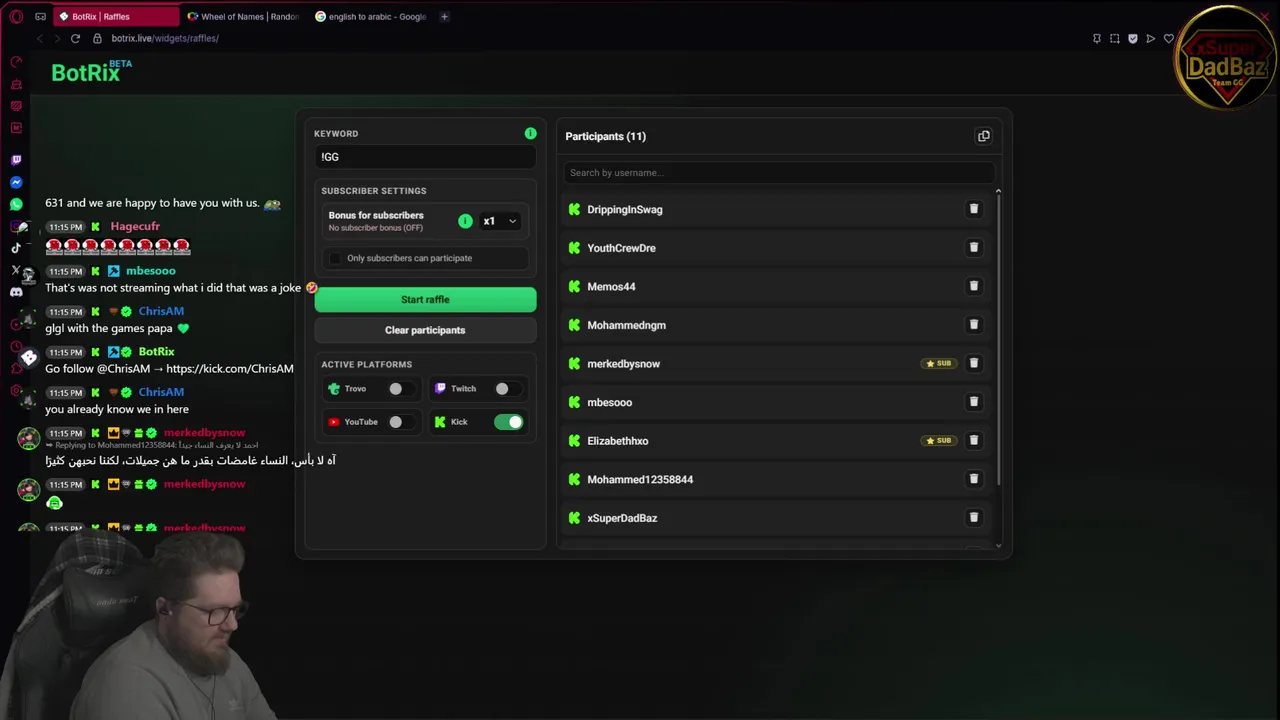Delete mbesooo from participants

point(973,401)
